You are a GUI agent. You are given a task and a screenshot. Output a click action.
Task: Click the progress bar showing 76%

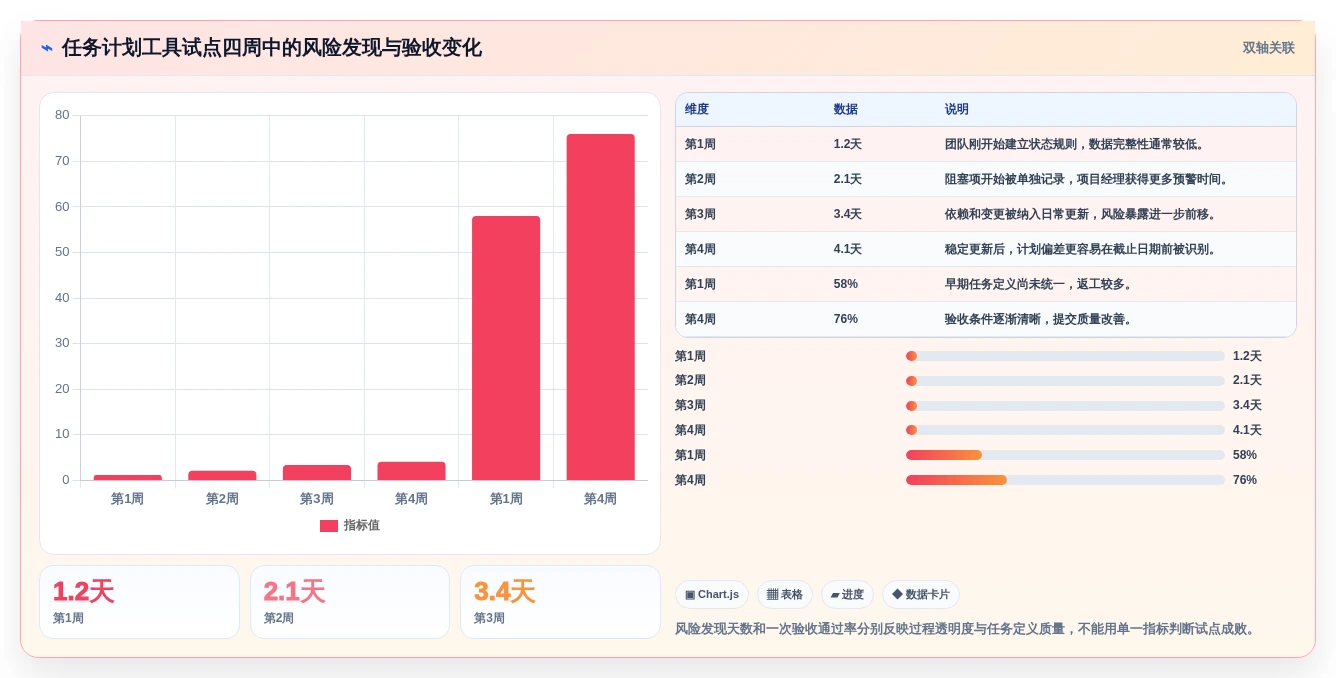(1065, 480)
